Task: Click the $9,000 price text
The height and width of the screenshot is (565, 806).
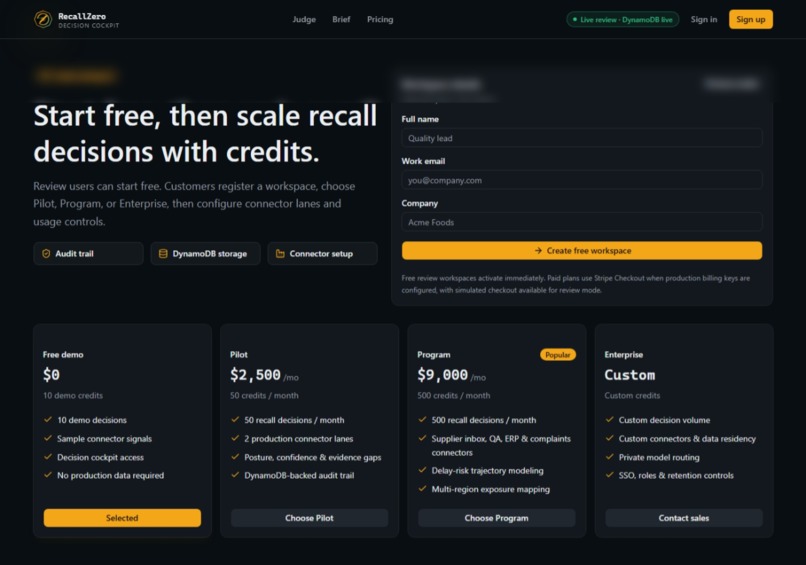Action: [x=443, y=375]
